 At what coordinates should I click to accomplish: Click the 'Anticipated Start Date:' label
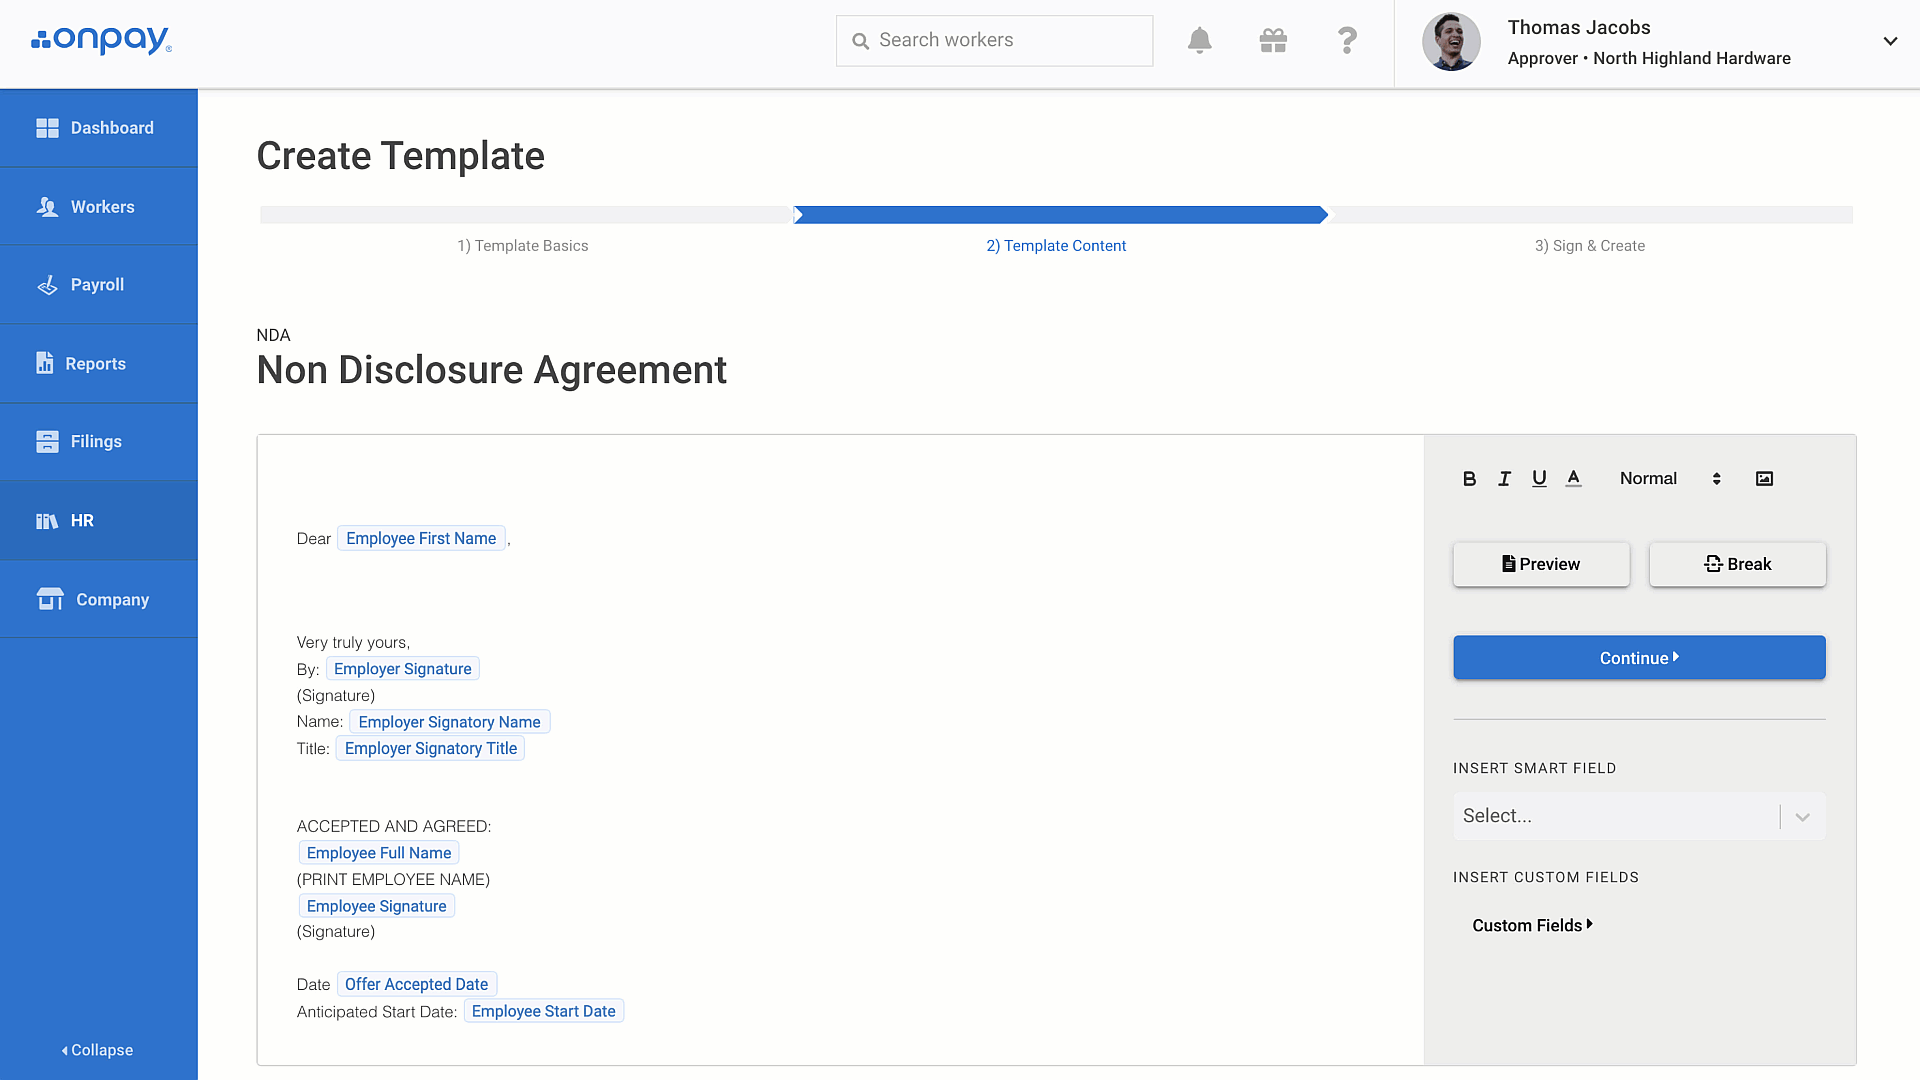click(x=377, y=1012)
